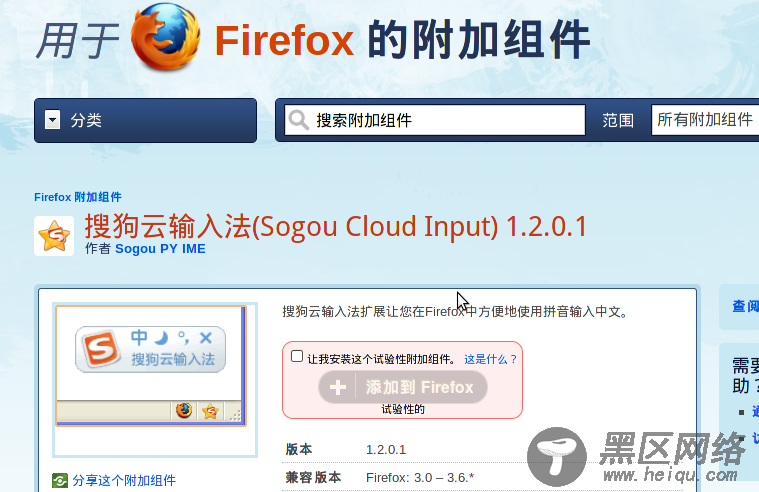Follow the Firefox 附加组件 breadcrumb link
Viewport: 759px width, 492px height.
[x=78, y=197]
